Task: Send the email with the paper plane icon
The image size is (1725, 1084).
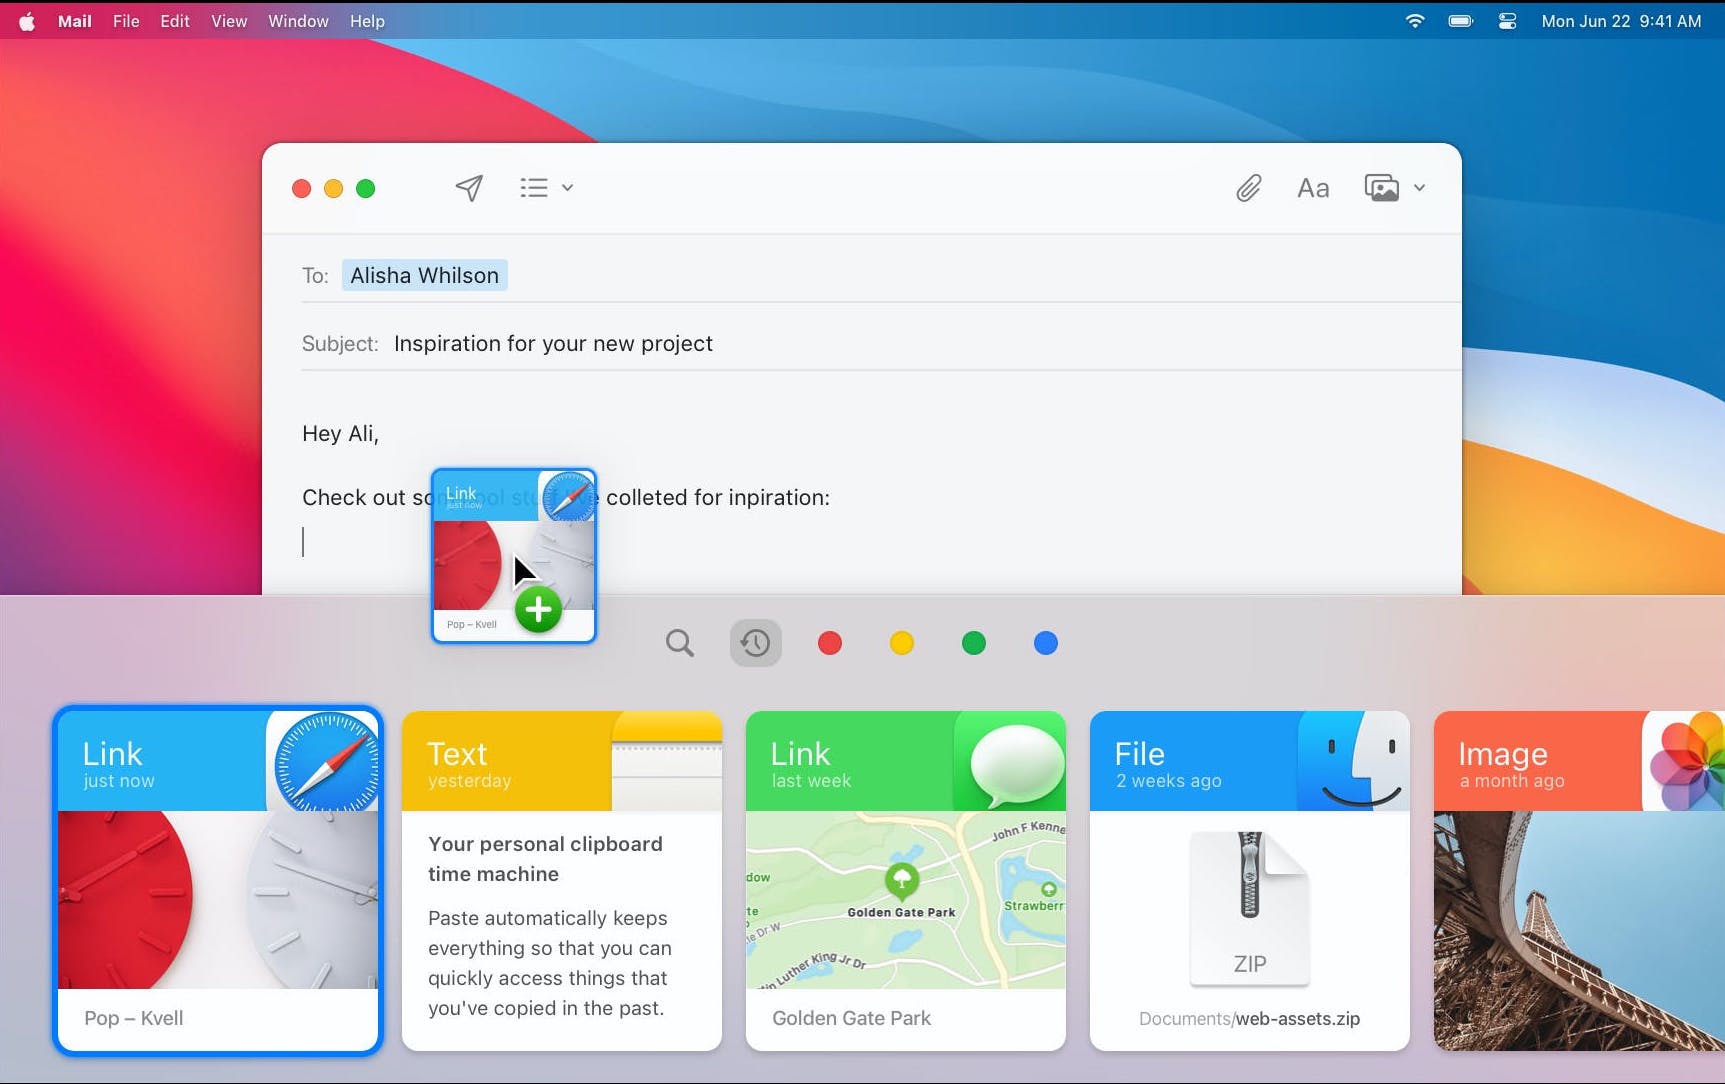Action: coord(468,187)
